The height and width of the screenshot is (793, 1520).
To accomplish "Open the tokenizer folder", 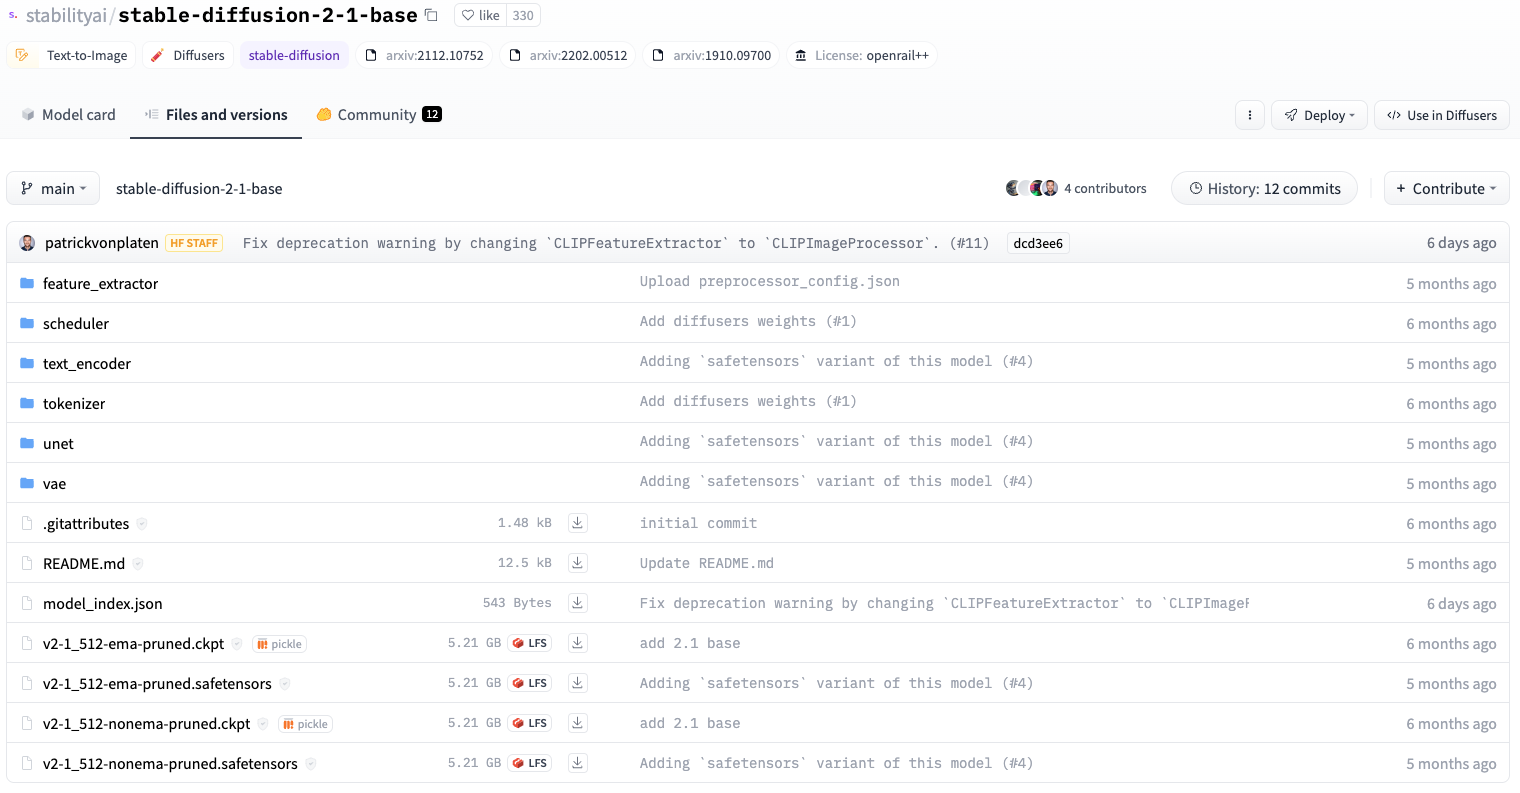I will pos(74,403).
